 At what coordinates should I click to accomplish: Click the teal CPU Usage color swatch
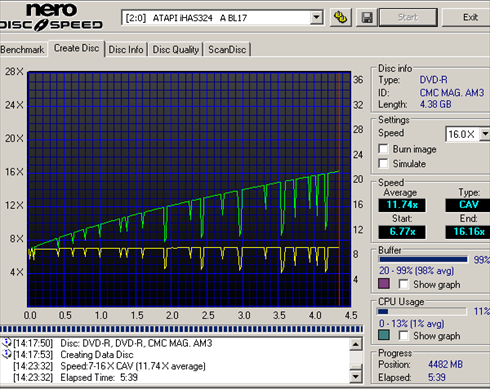point(384,335)
